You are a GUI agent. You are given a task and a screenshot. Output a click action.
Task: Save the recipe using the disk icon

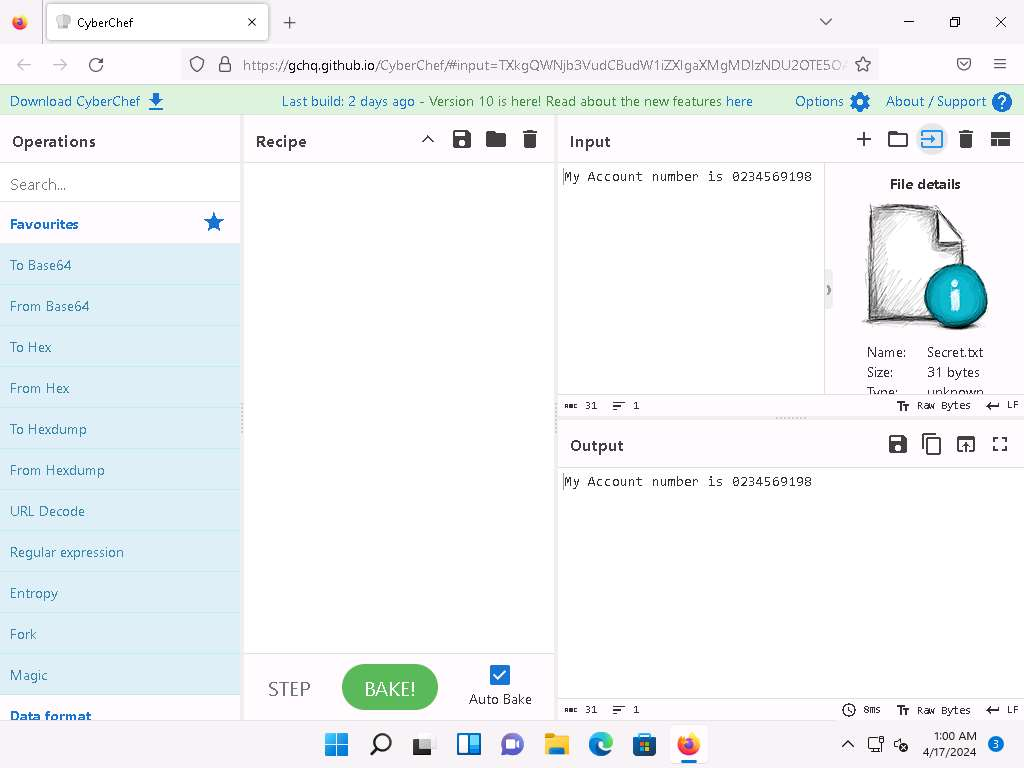pos(462,140)
